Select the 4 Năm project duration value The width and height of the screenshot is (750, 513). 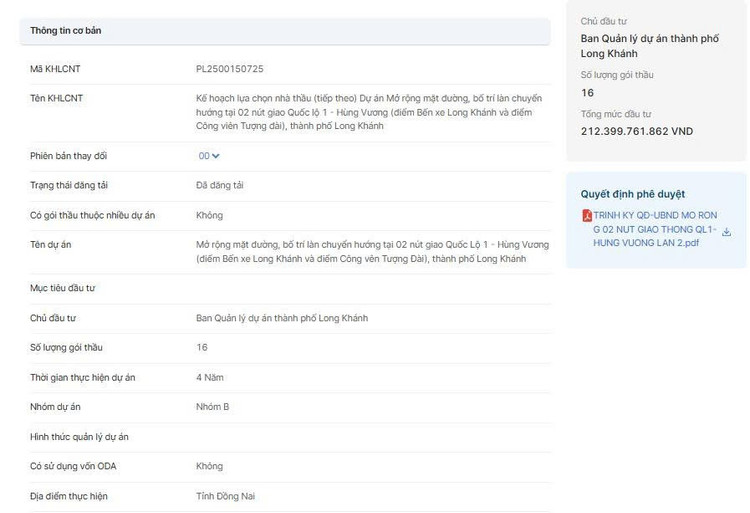click(x=210, y=378)
